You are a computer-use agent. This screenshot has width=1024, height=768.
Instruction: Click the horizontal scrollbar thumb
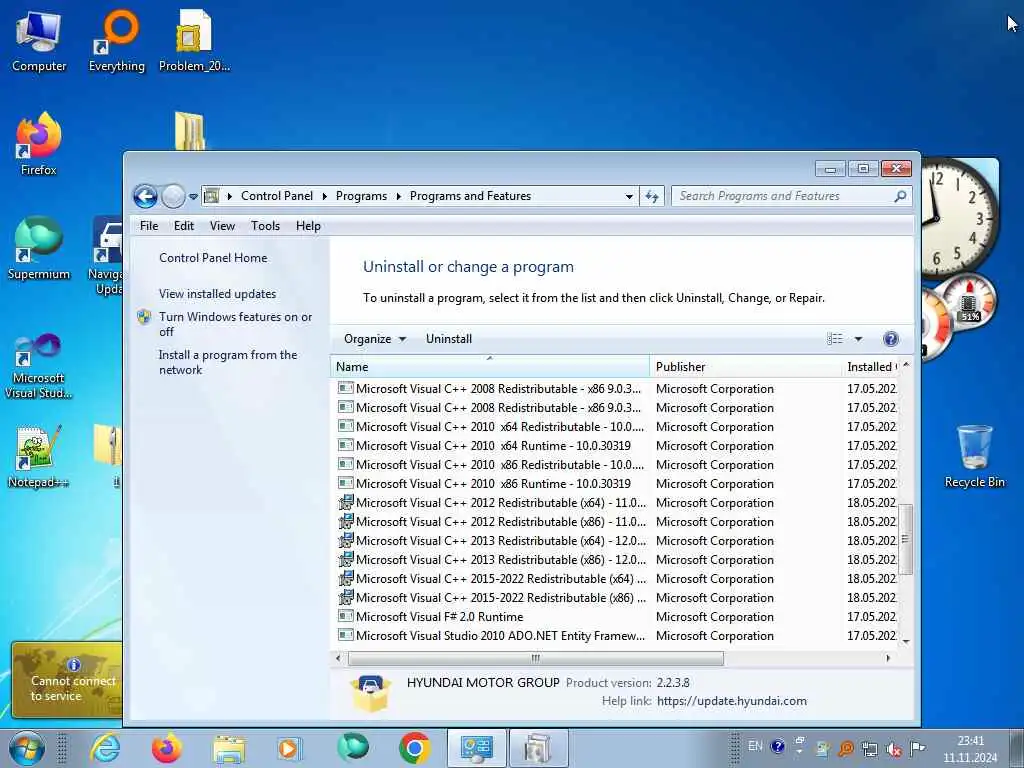click(536, 658)
